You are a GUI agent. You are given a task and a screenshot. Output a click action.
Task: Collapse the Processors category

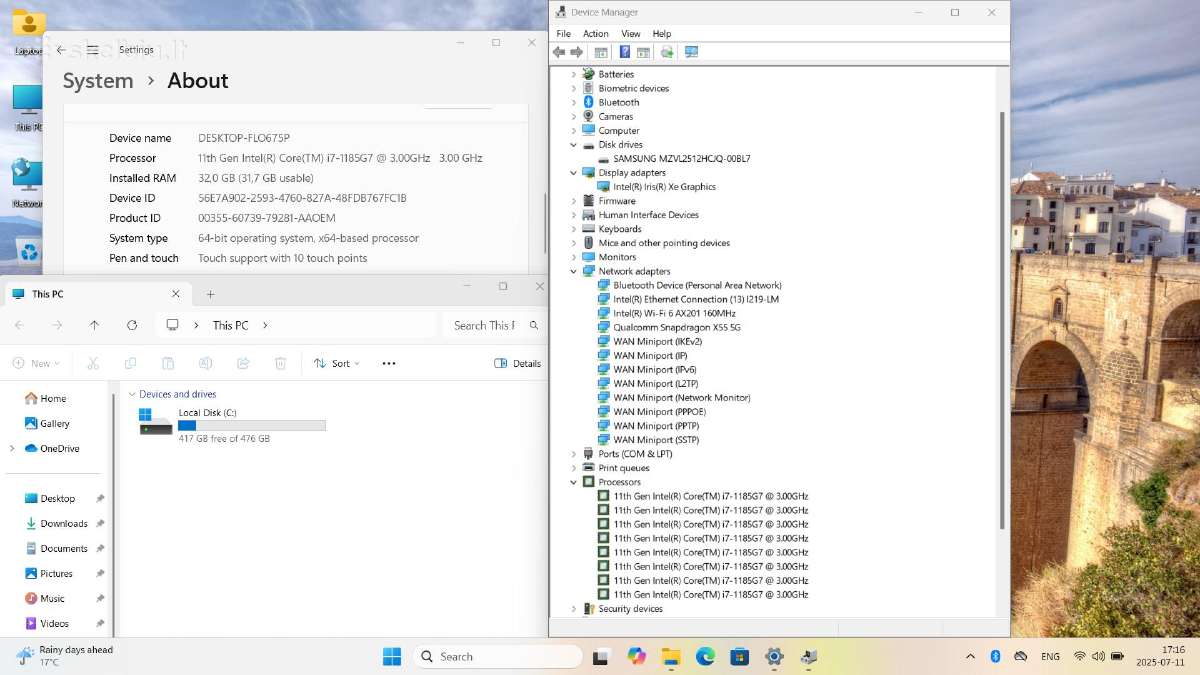click(x=574, y=482)
